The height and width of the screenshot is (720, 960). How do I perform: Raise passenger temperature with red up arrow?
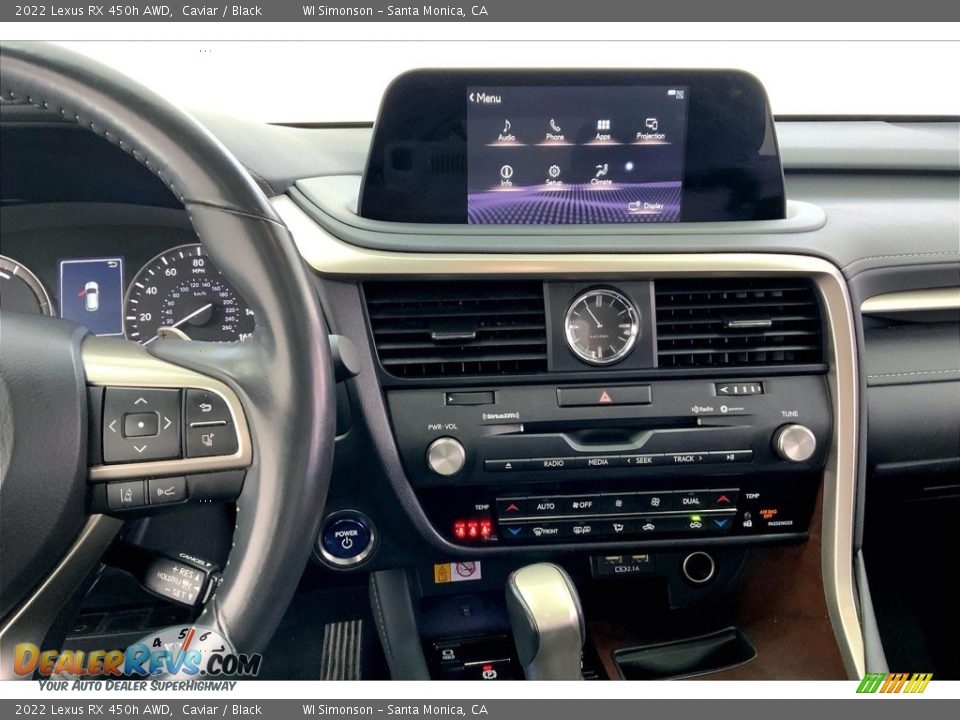tap(723, 499)
